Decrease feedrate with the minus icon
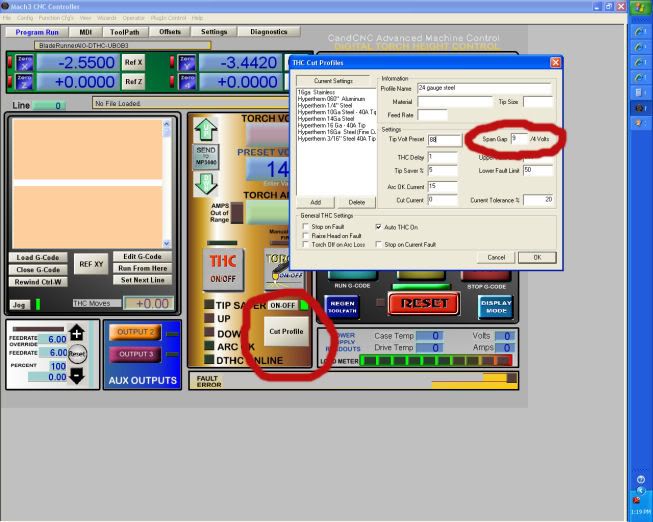Viewport: 653px width, 522px height. pyautogui.click(x=76, y=375)
